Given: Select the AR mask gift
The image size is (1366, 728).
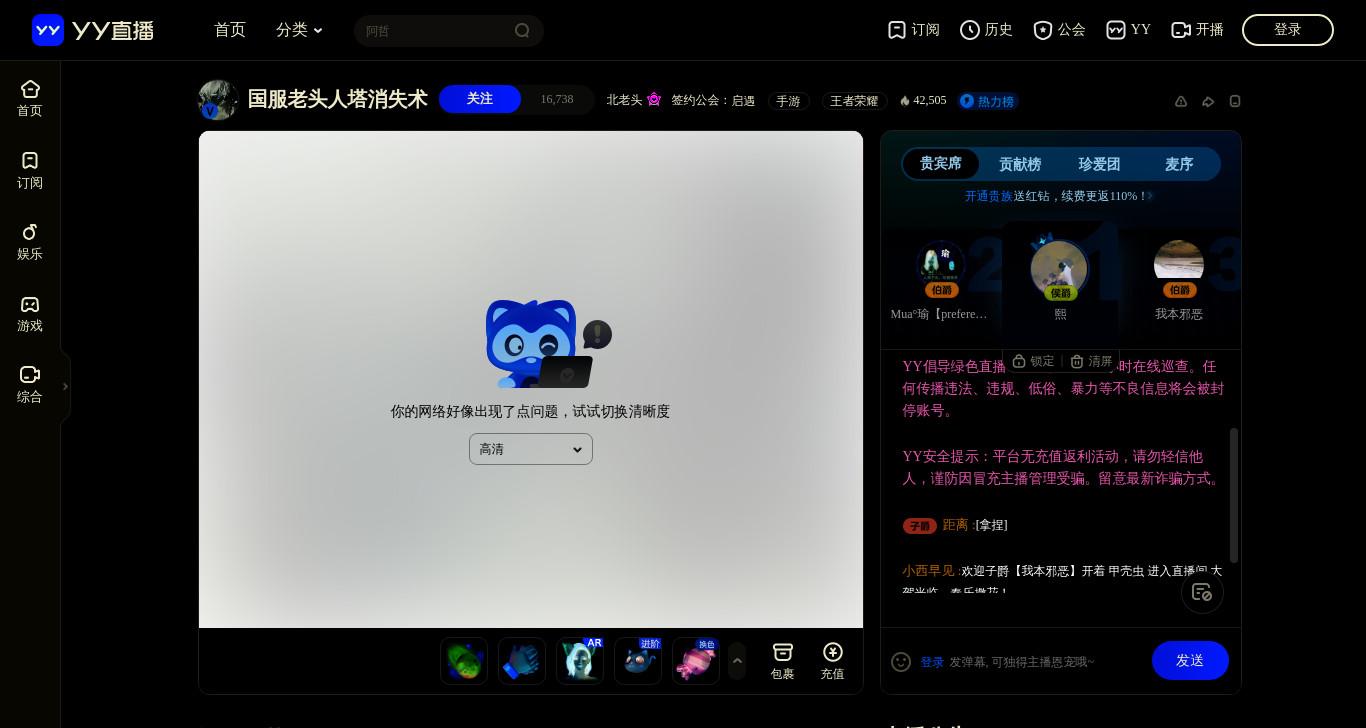Looking at the screenshot, I should pos(580,661).
